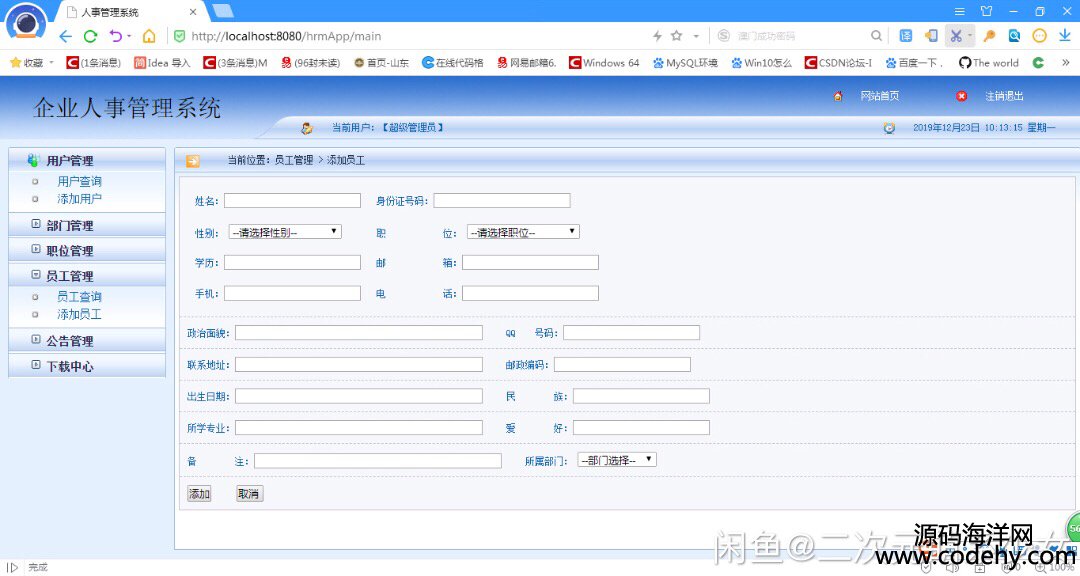The height and width of the screenshot is (576, 1080).
Task: Expand the 部门管理 sidebar section
Action: click(70, 226)
